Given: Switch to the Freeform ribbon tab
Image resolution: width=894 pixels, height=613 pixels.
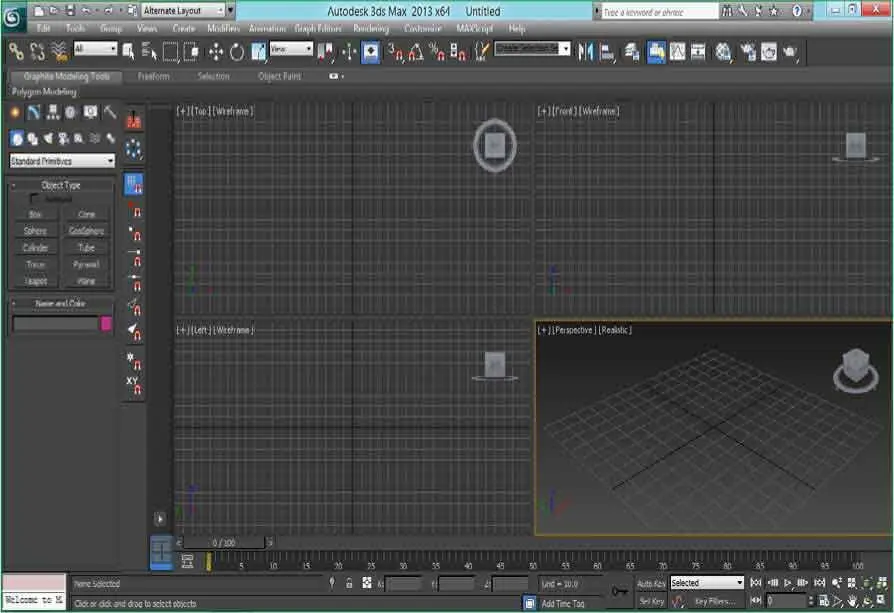Looking at the screenshot, I should coord(154,76).
